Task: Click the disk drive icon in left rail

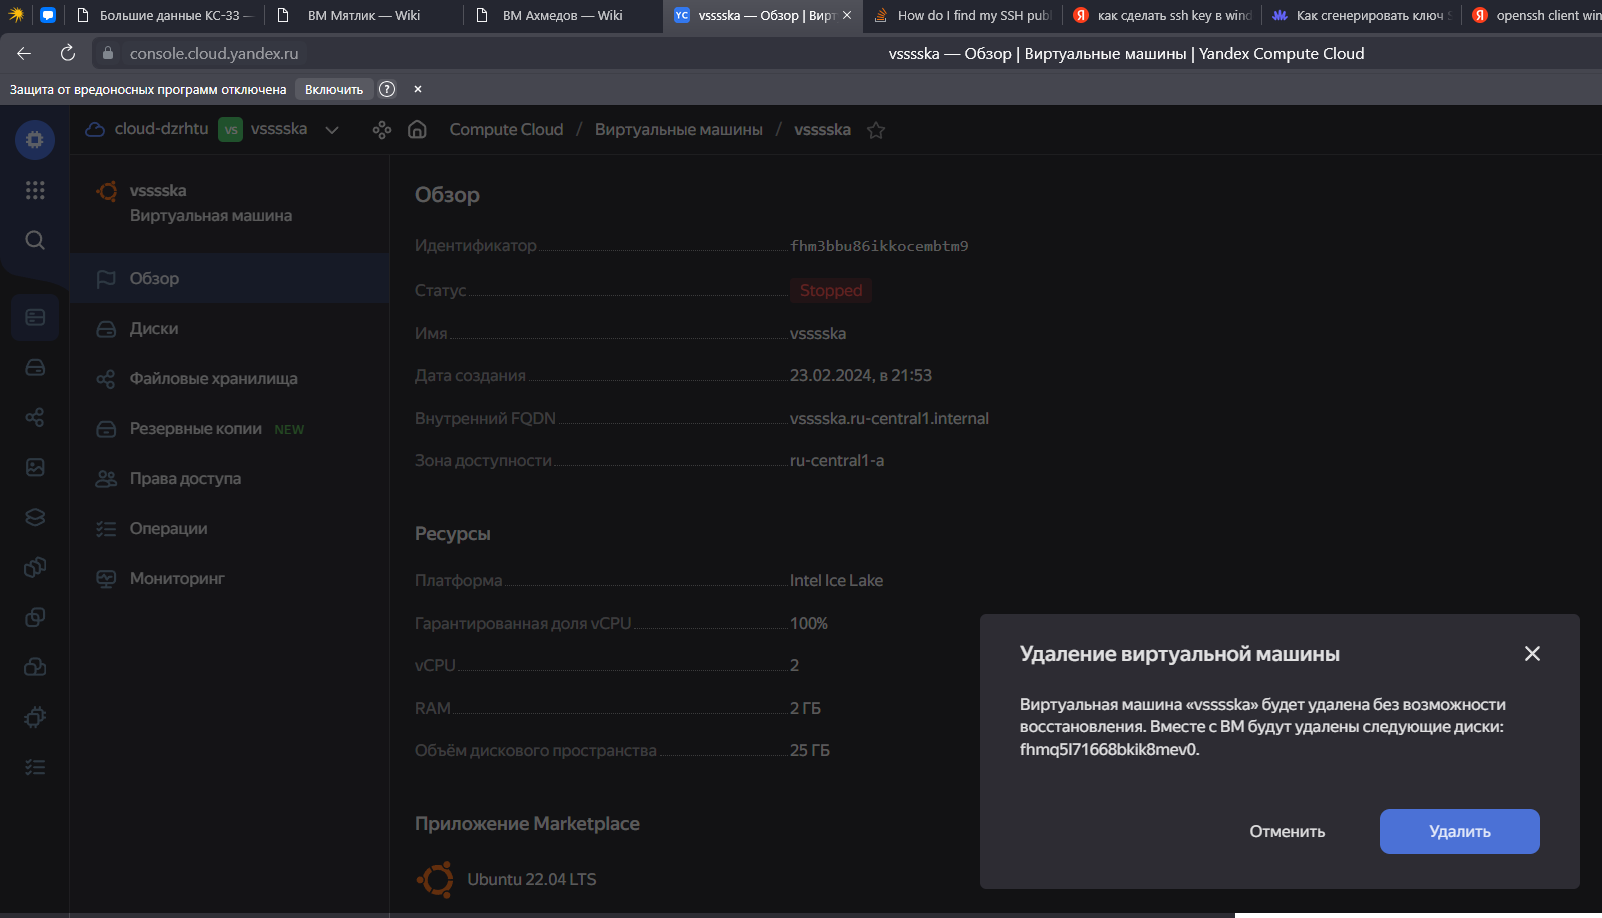Action: [35, 367]
